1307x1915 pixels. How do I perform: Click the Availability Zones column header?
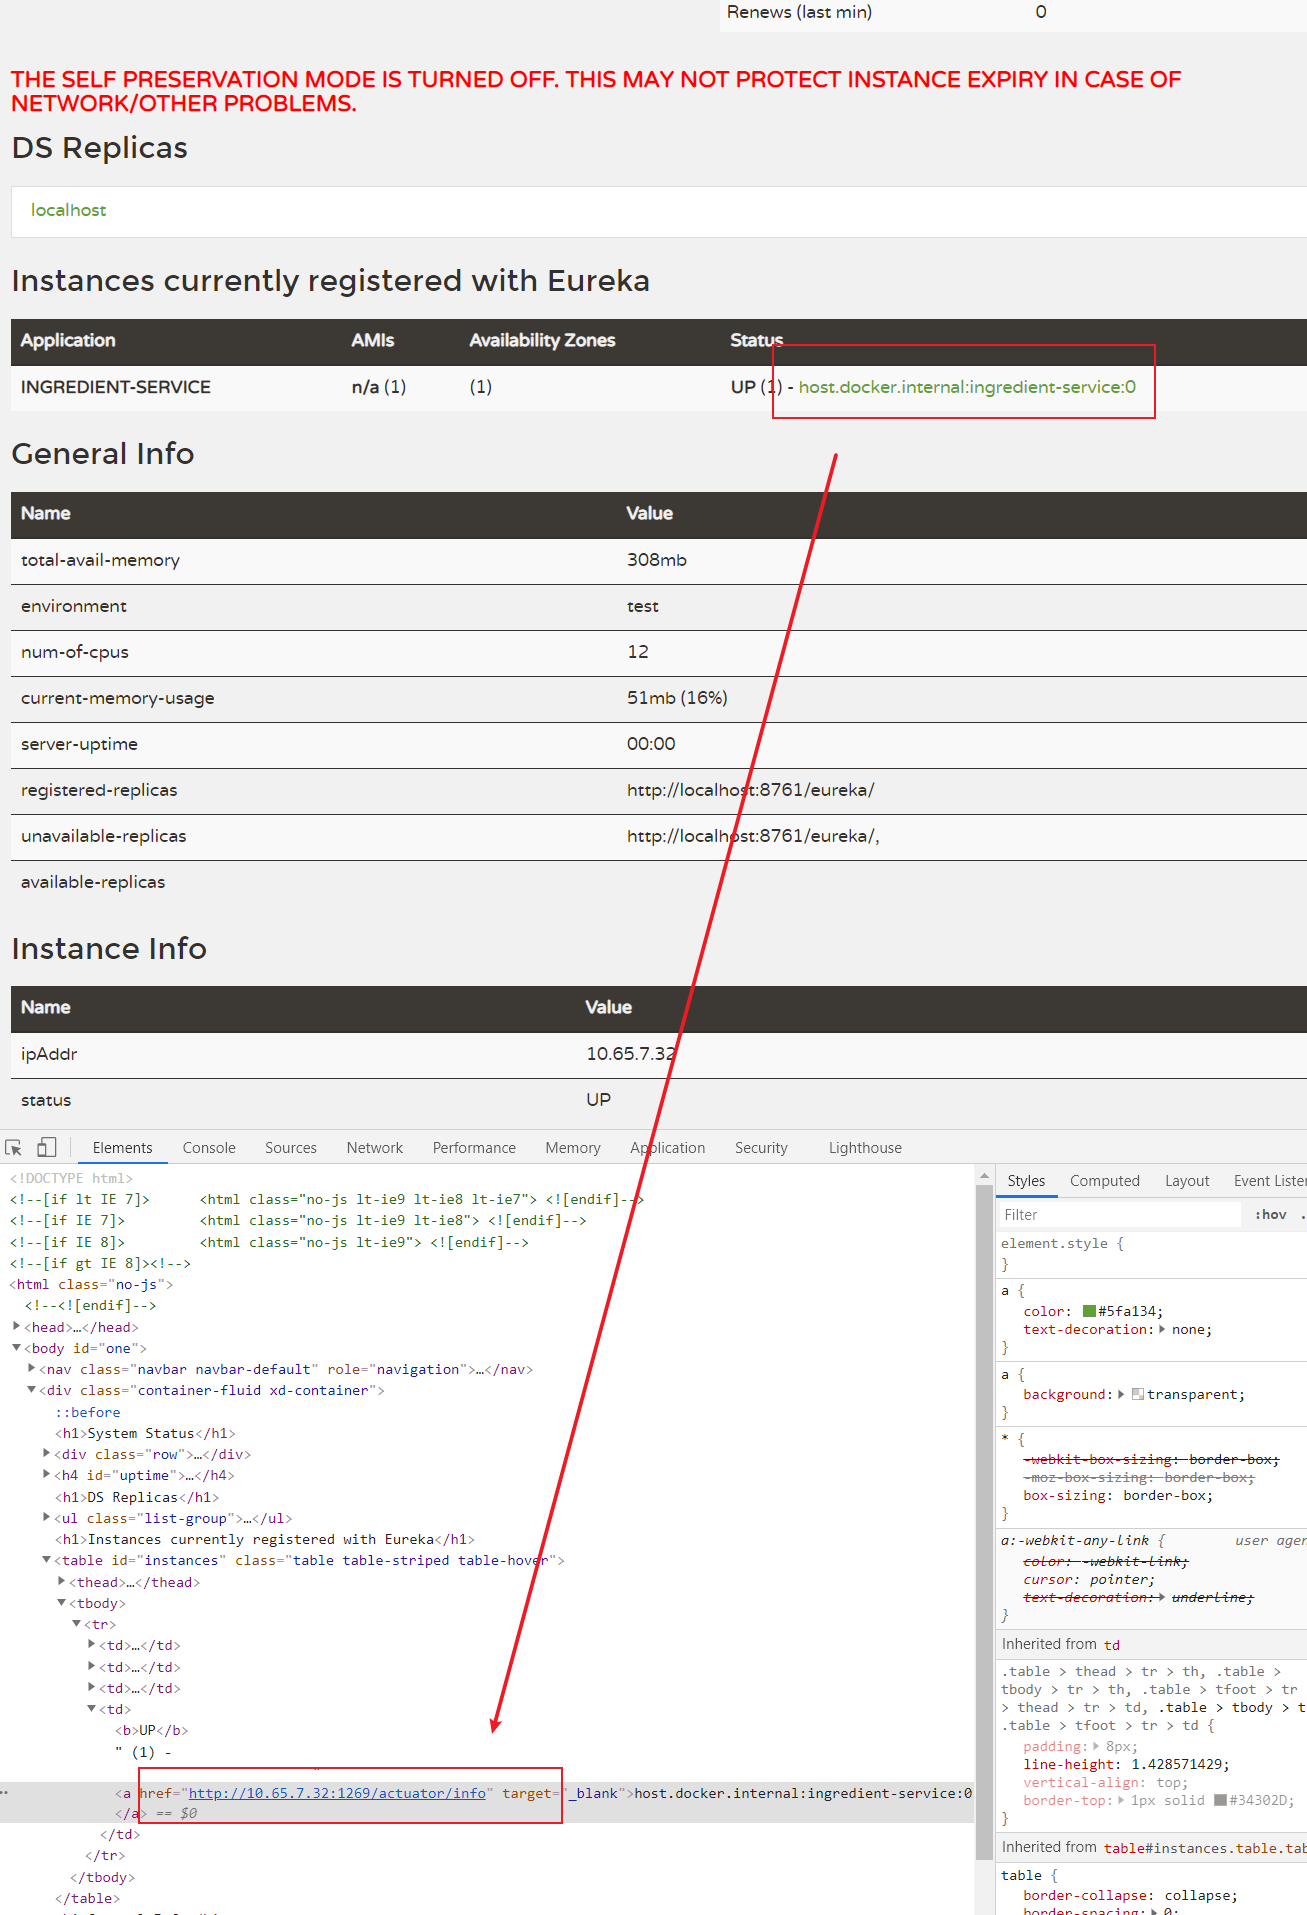pyautogui.click(x=542, y=340)
